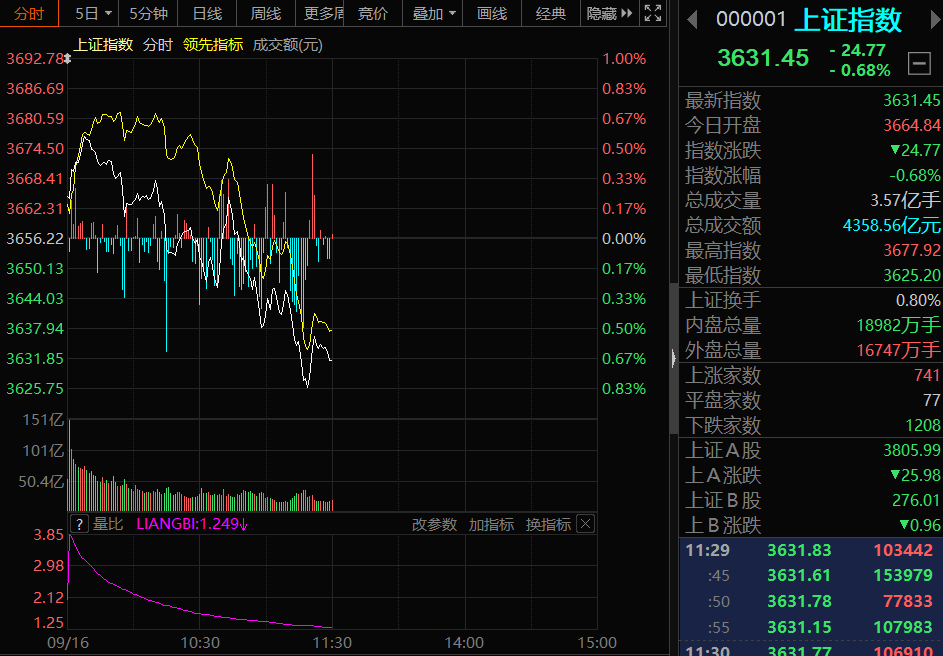
Task: Switch to the 周线 weekly chart tab
Action: (265, 14)
